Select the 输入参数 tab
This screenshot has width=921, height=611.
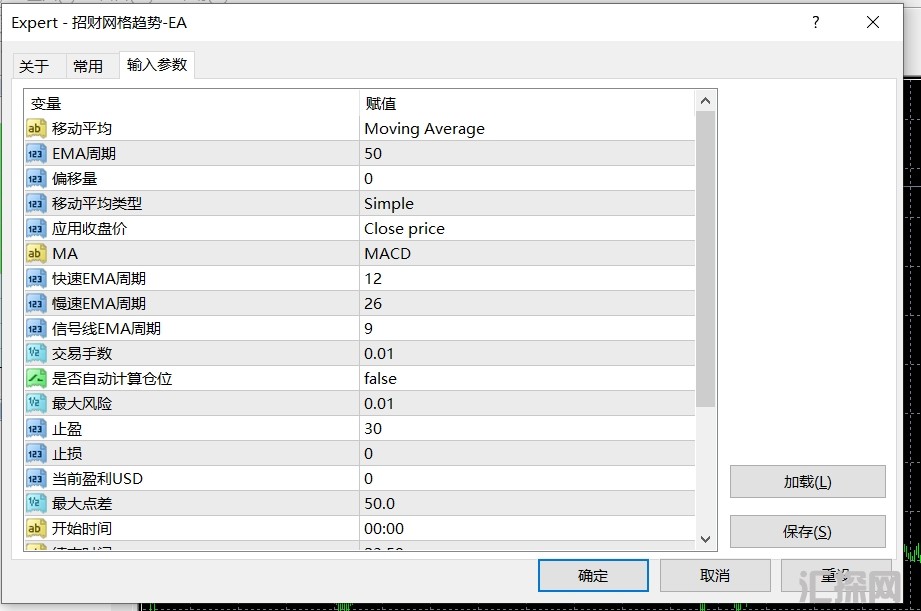[157, 65]
